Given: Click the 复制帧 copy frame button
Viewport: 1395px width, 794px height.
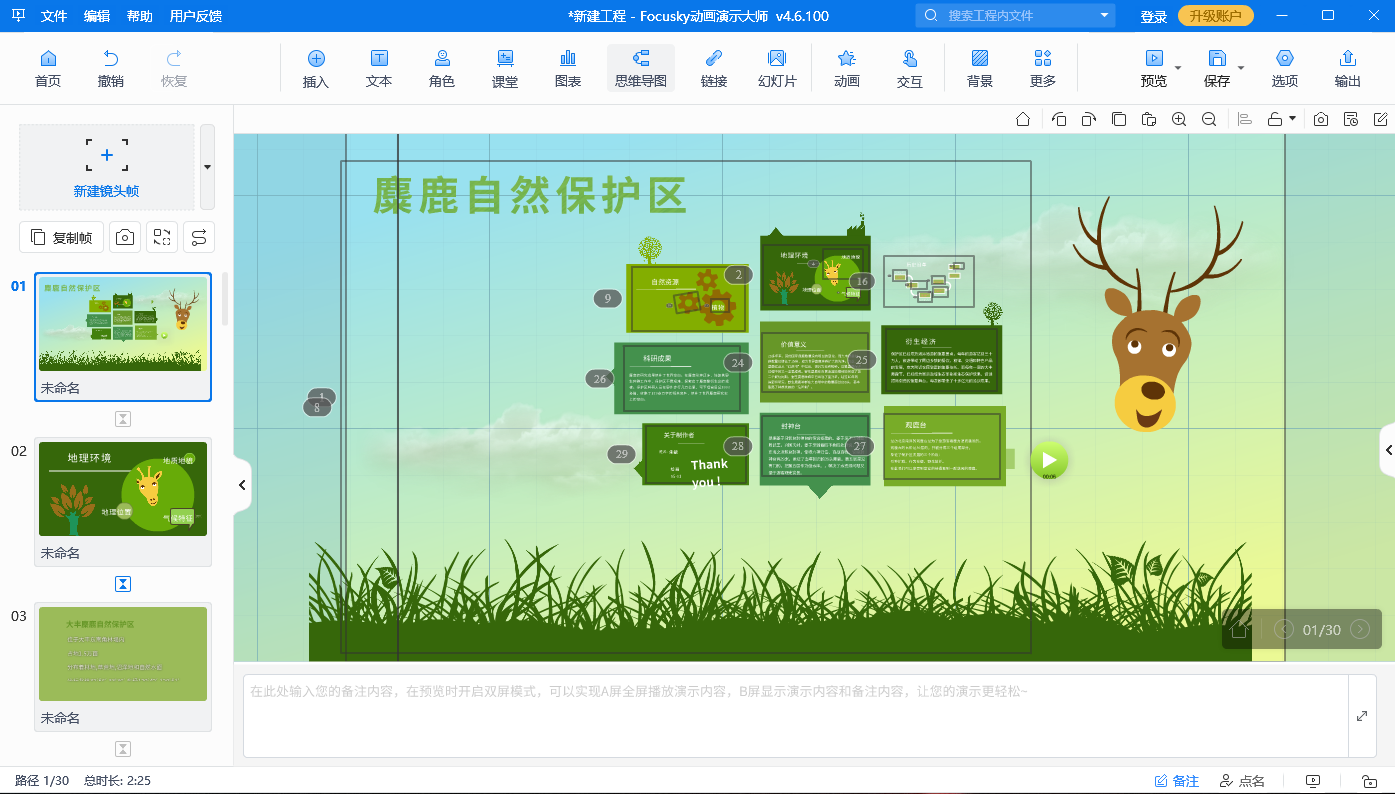Looking at the screenshot, I should [x=62, y=237].
